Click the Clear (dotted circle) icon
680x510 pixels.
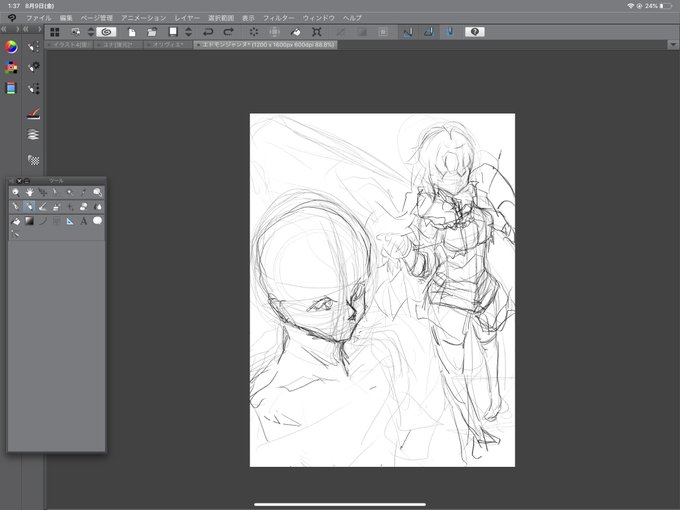click(254, 32)
